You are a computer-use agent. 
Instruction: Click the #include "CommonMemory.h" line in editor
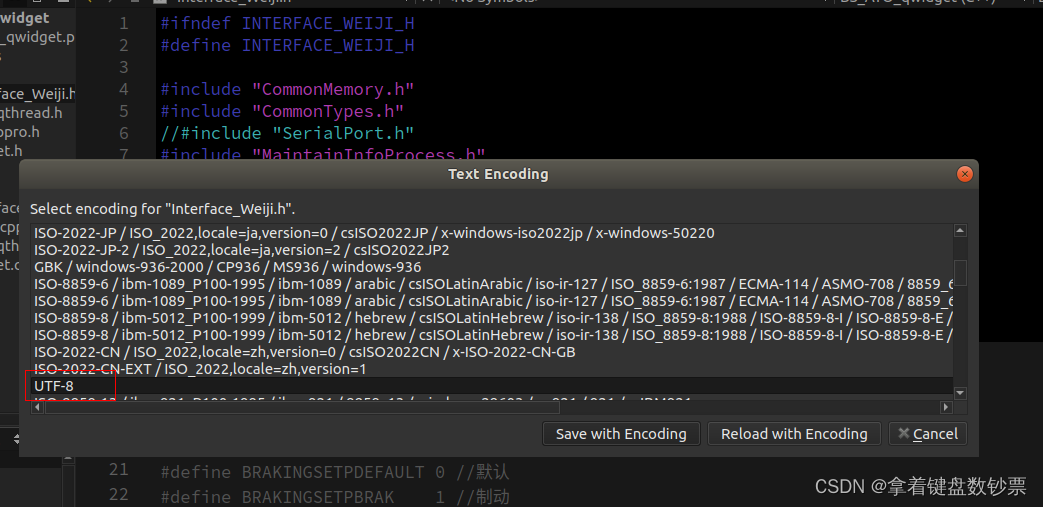[x=287, y=90]
